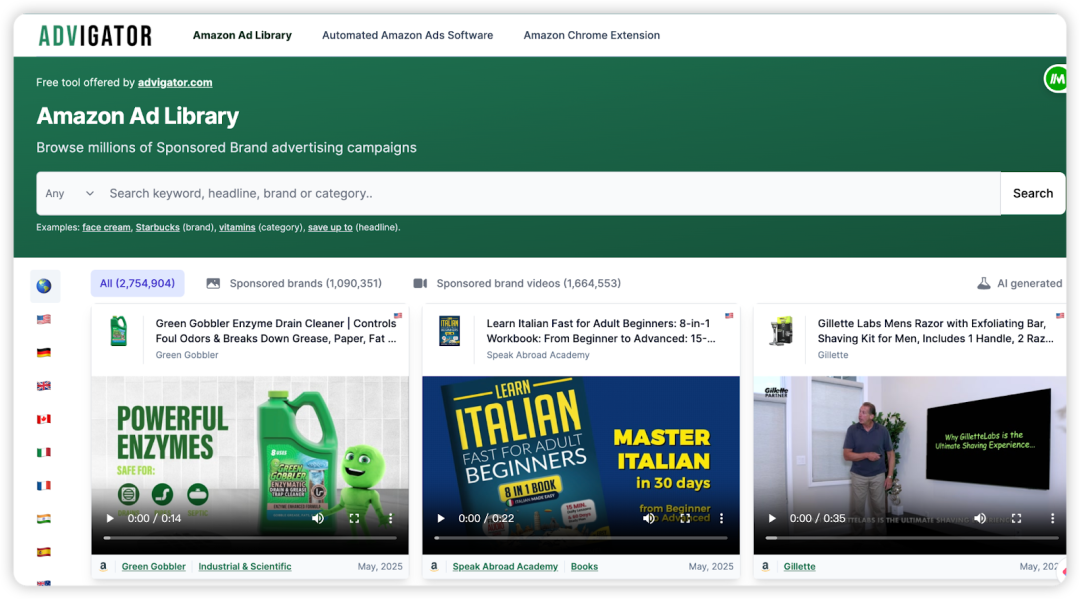Open Amazon Ad Library nav item
Viewport: 1080px width, 599px height.
(x=242, y=35)
